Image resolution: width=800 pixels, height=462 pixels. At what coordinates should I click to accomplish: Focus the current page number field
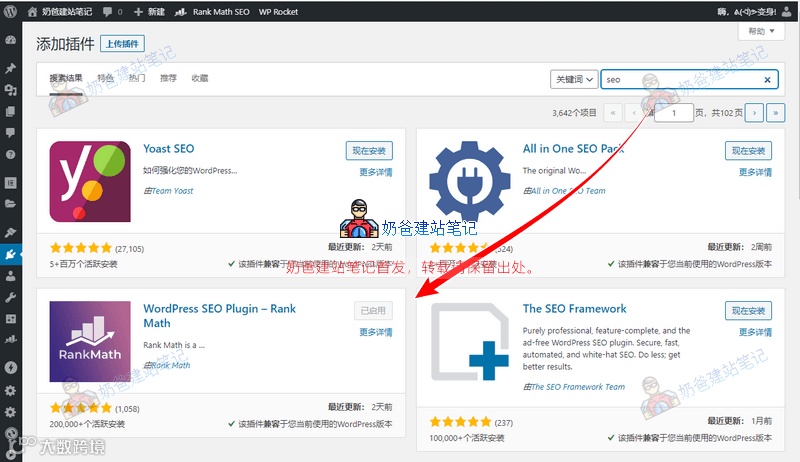coord(673,113)
